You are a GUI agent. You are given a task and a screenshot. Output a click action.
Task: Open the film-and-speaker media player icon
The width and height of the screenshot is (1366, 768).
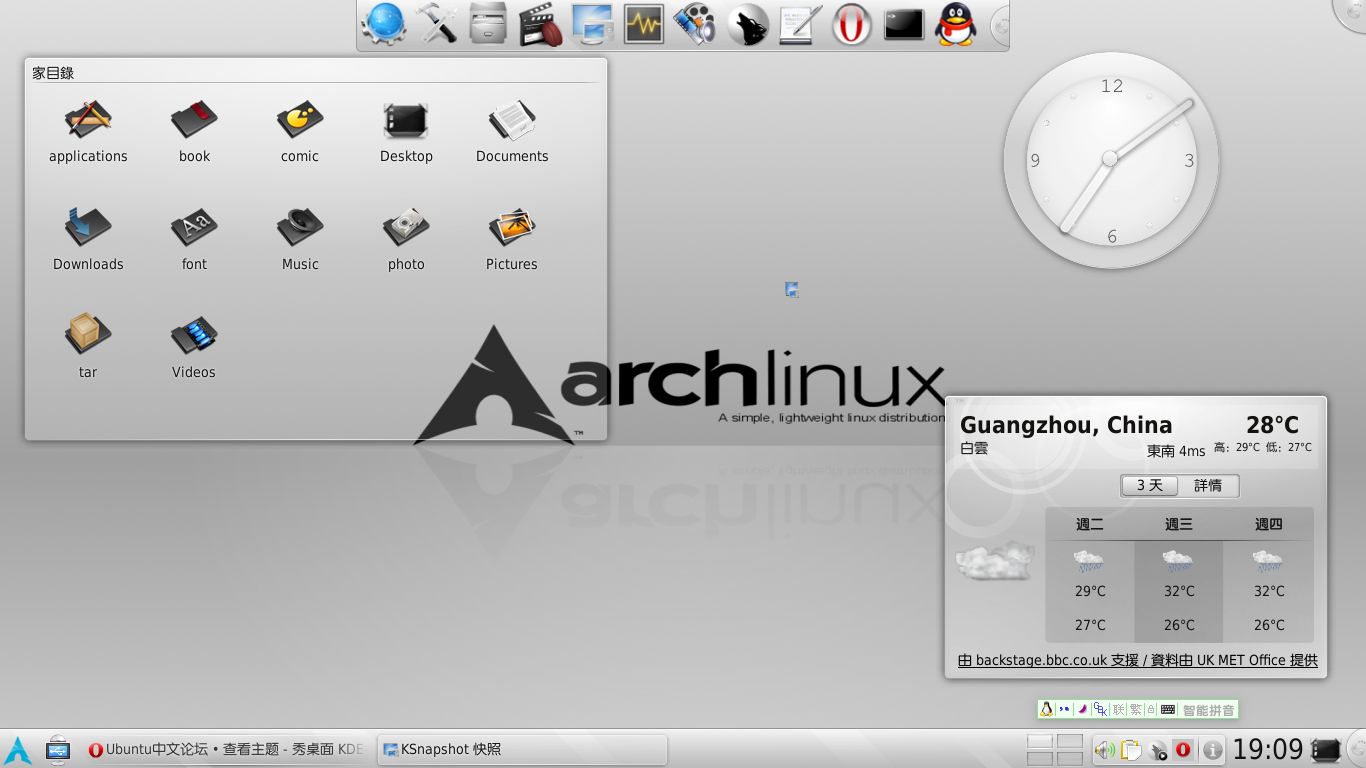695,24
